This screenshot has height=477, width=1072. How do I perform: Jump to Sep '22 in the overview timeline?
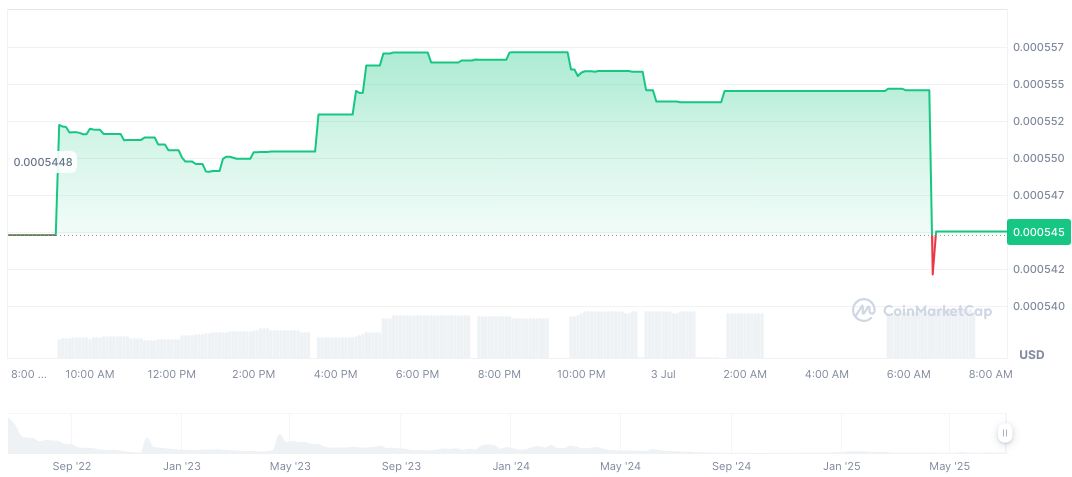click(72, 466)
